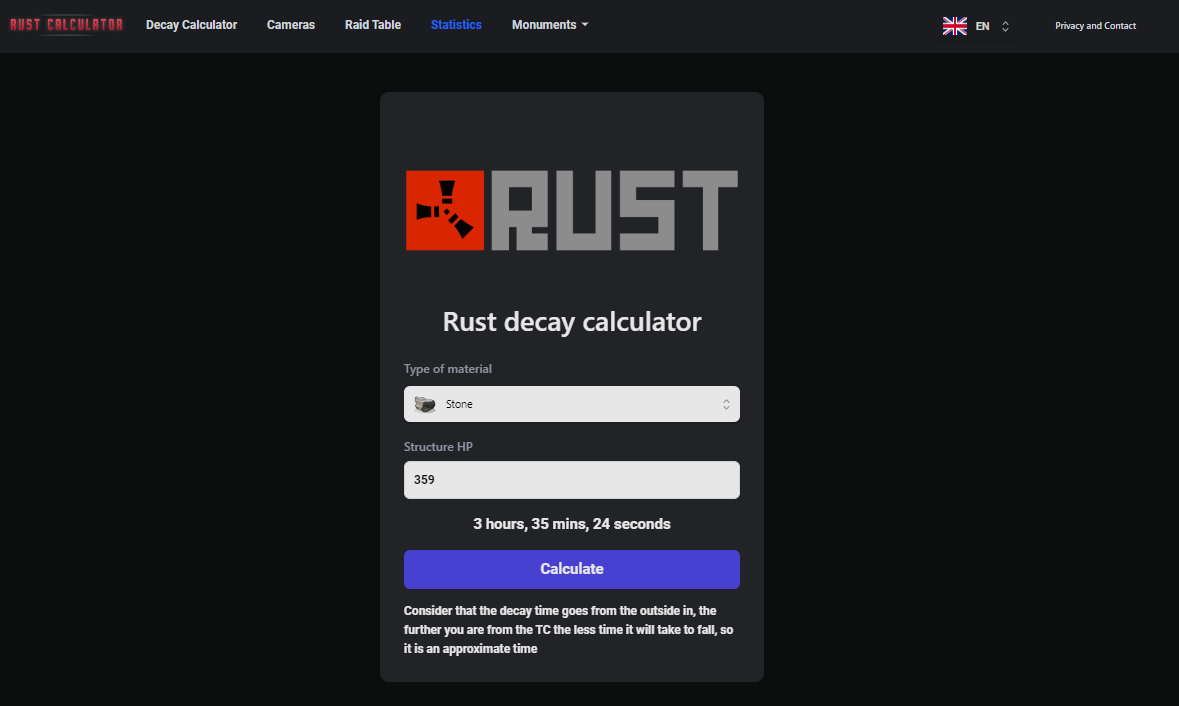Open the Decay Calculator page
1179x706 pixels.
(191, 25)
